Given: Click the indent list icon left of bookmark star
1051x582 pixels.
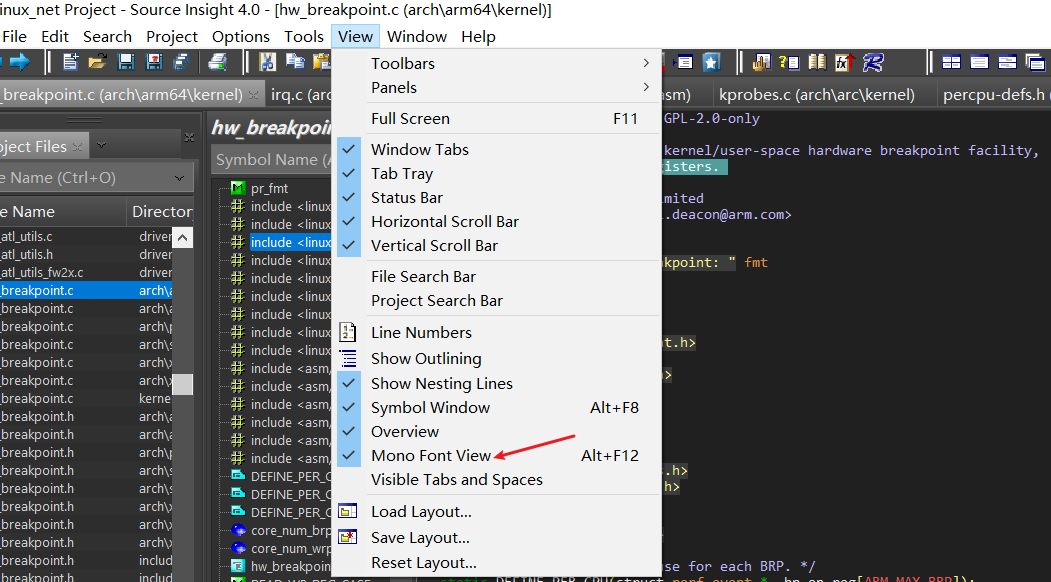Looking at the screenshot, I should (683, 62).
